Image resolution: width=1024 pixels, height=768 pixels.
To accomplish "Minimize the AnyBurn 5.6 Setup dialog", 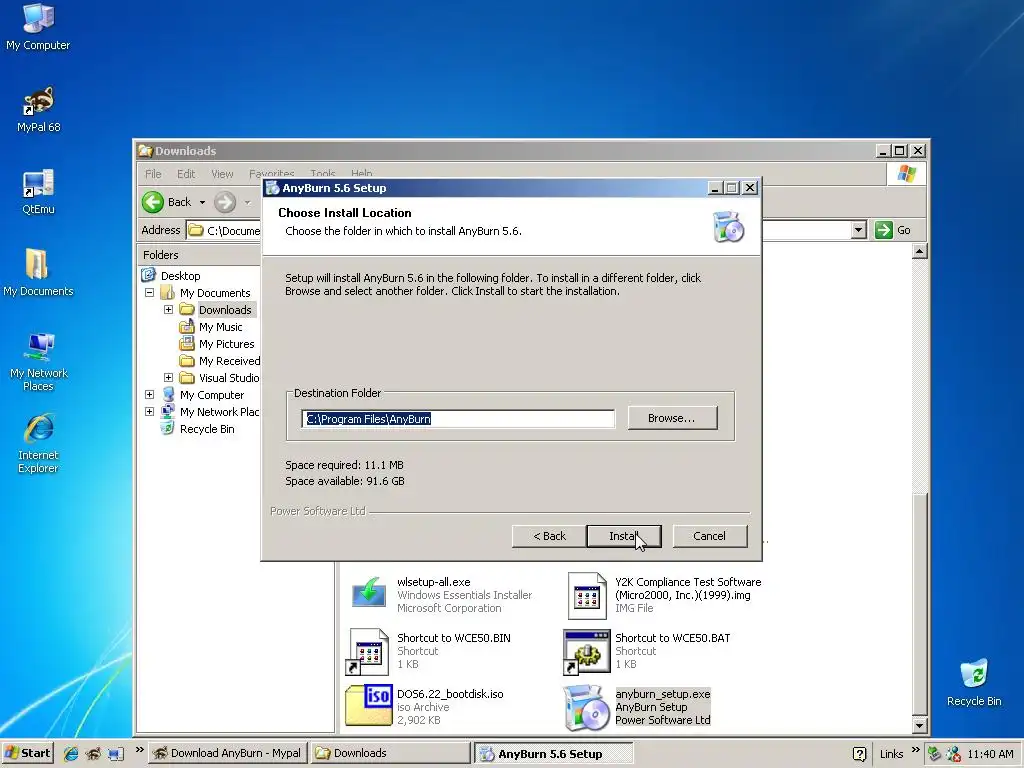I will click(x=715, y=188).
